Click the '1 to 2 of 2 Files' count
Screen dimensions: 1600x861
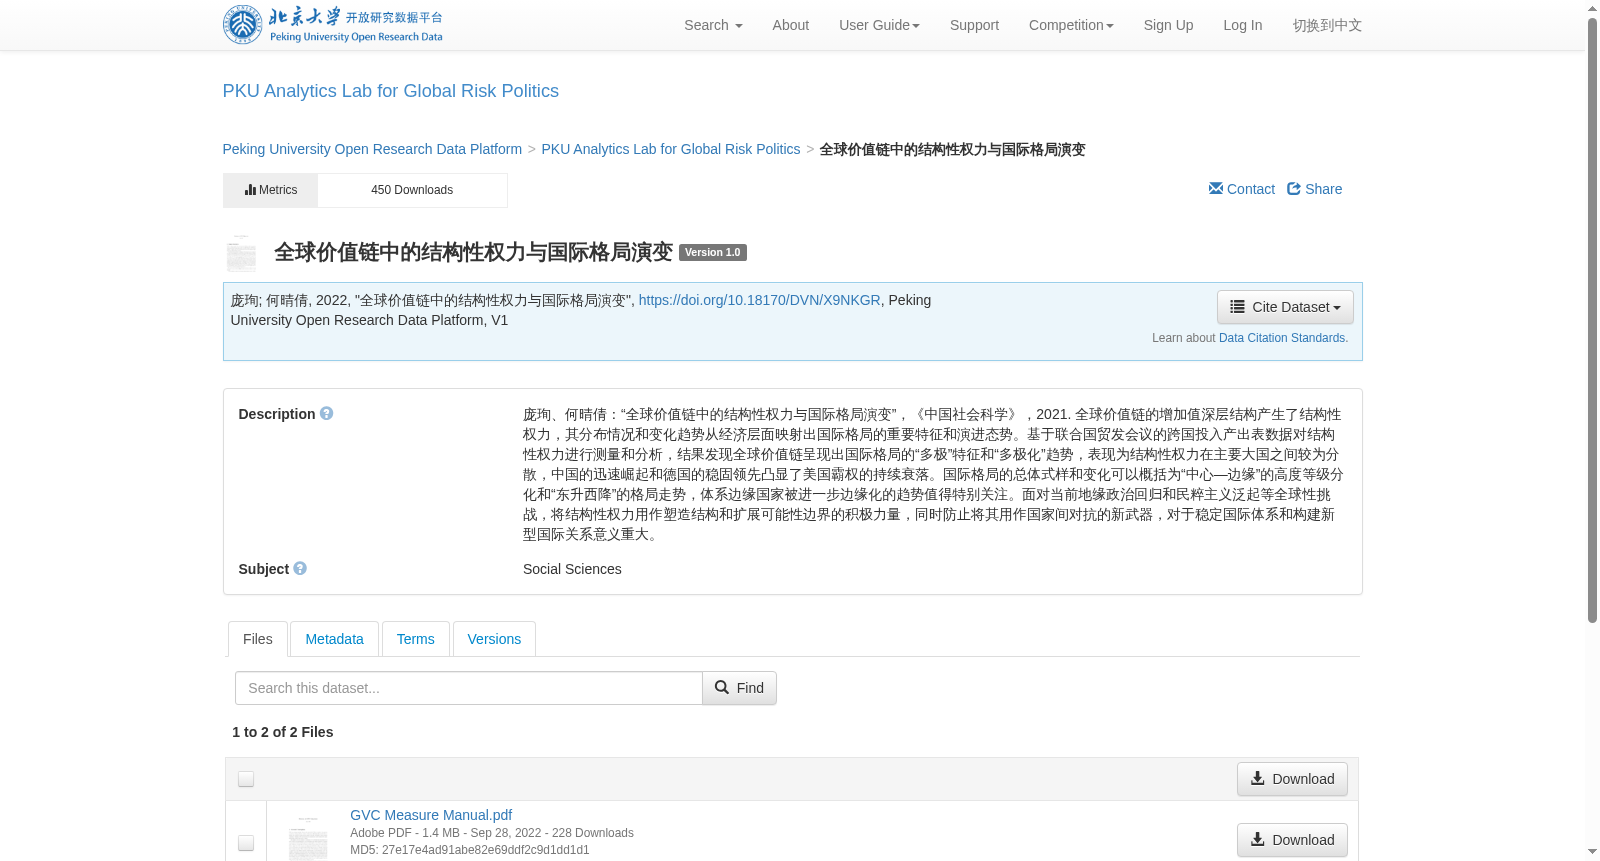coord(283,732)
